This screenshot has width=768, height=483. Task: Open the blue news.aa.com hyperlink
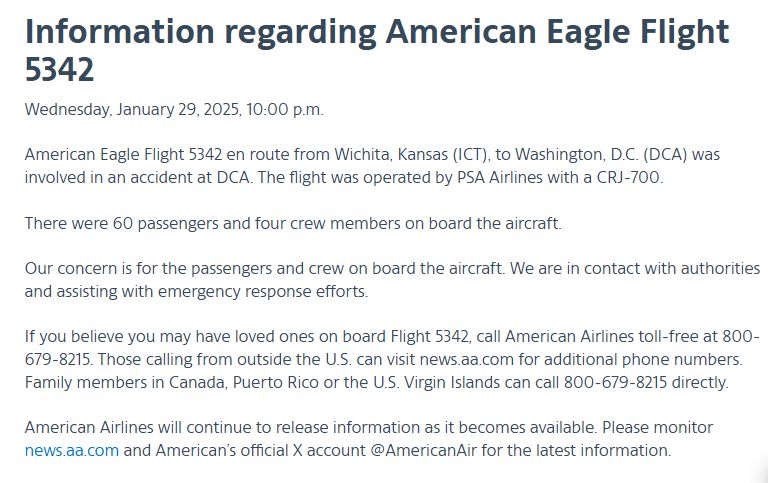(71, 450)
